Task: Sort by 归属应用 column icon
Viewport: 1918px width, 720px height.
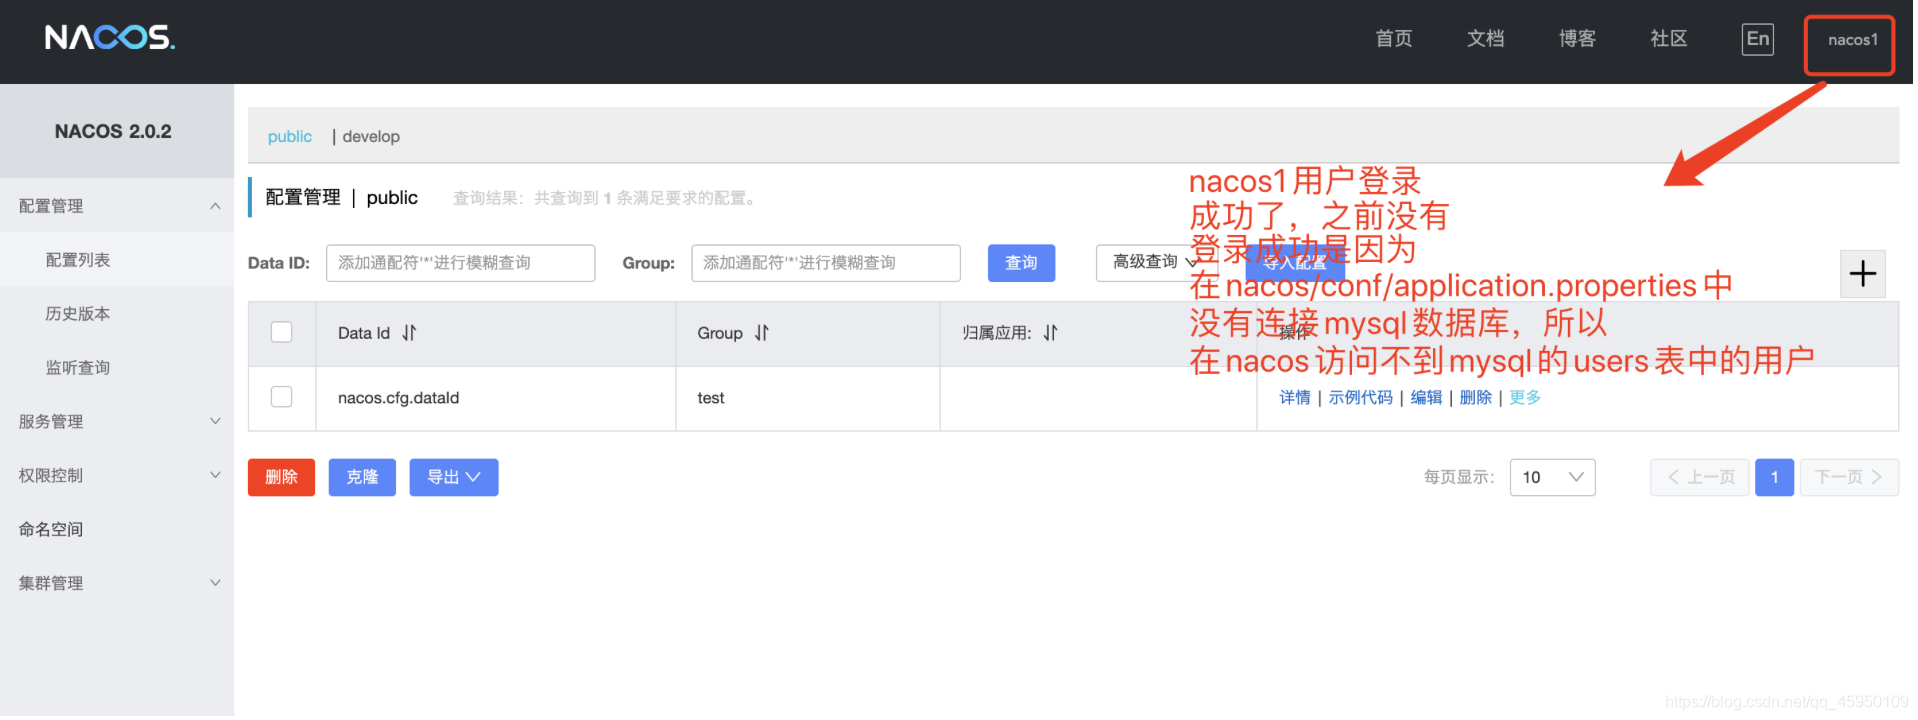Action: click(x=1050, y=333)
